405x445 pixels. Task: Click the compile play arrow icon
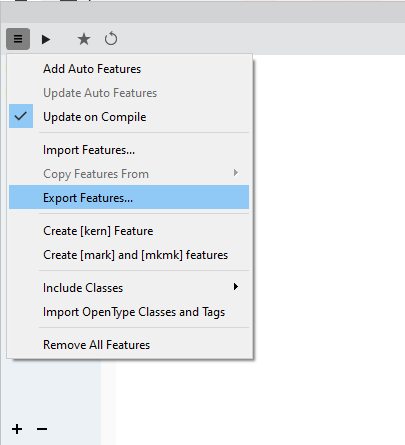point(46,39)
